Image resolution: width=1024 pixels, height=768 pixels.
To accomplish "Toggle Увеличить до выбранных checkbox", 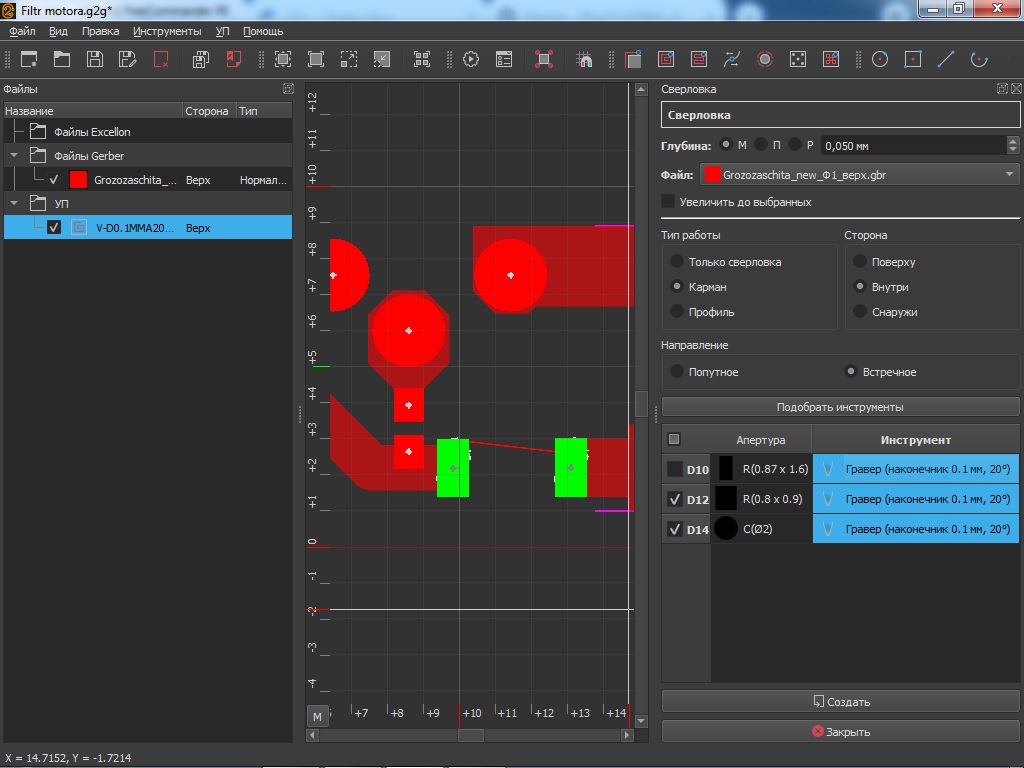I will tap(668, 202).
